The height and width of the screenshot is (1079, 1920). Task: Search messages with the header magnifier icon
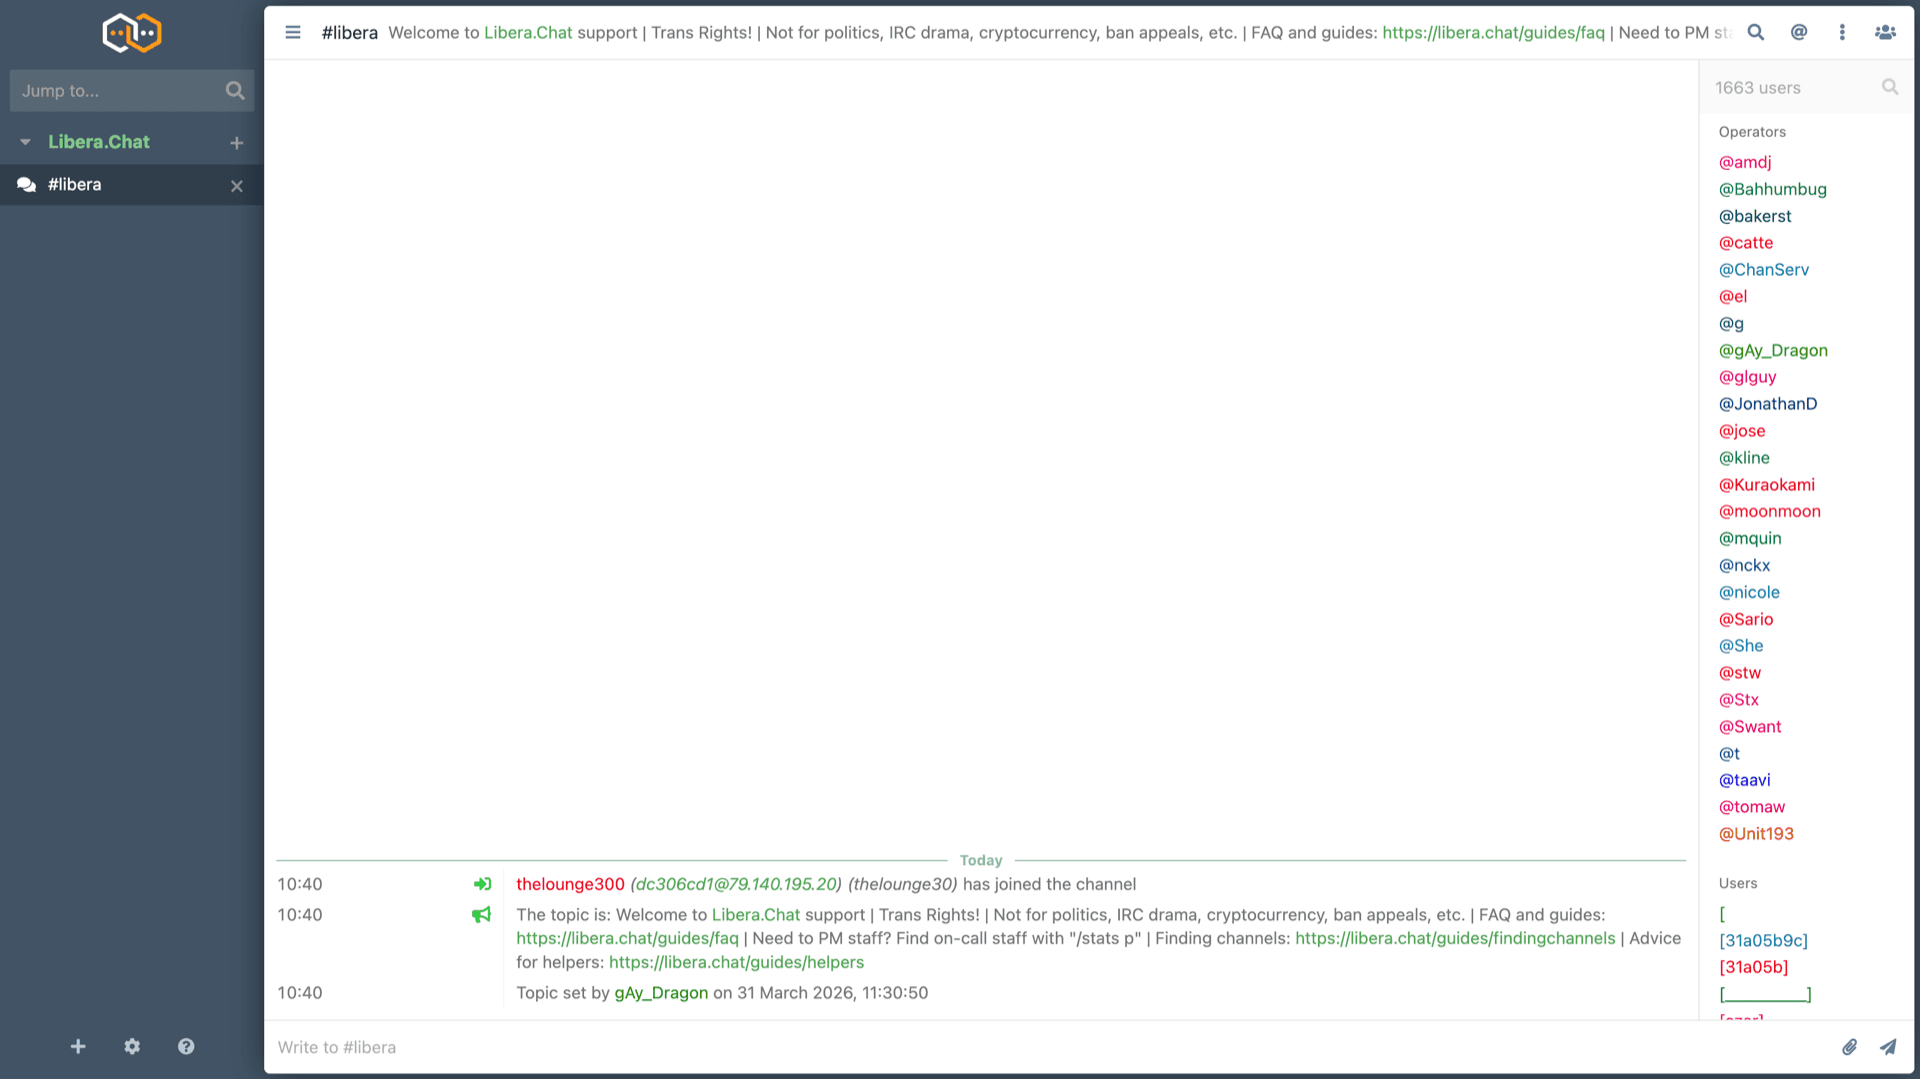click(1756, 32)
